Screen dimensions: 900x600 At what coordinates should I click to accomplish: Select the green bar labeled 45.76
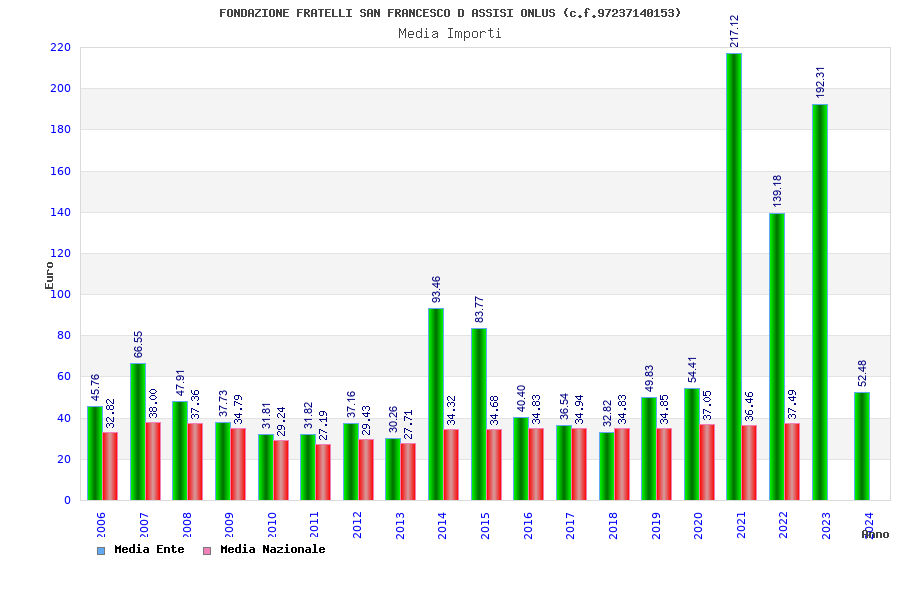click(95, 453)
